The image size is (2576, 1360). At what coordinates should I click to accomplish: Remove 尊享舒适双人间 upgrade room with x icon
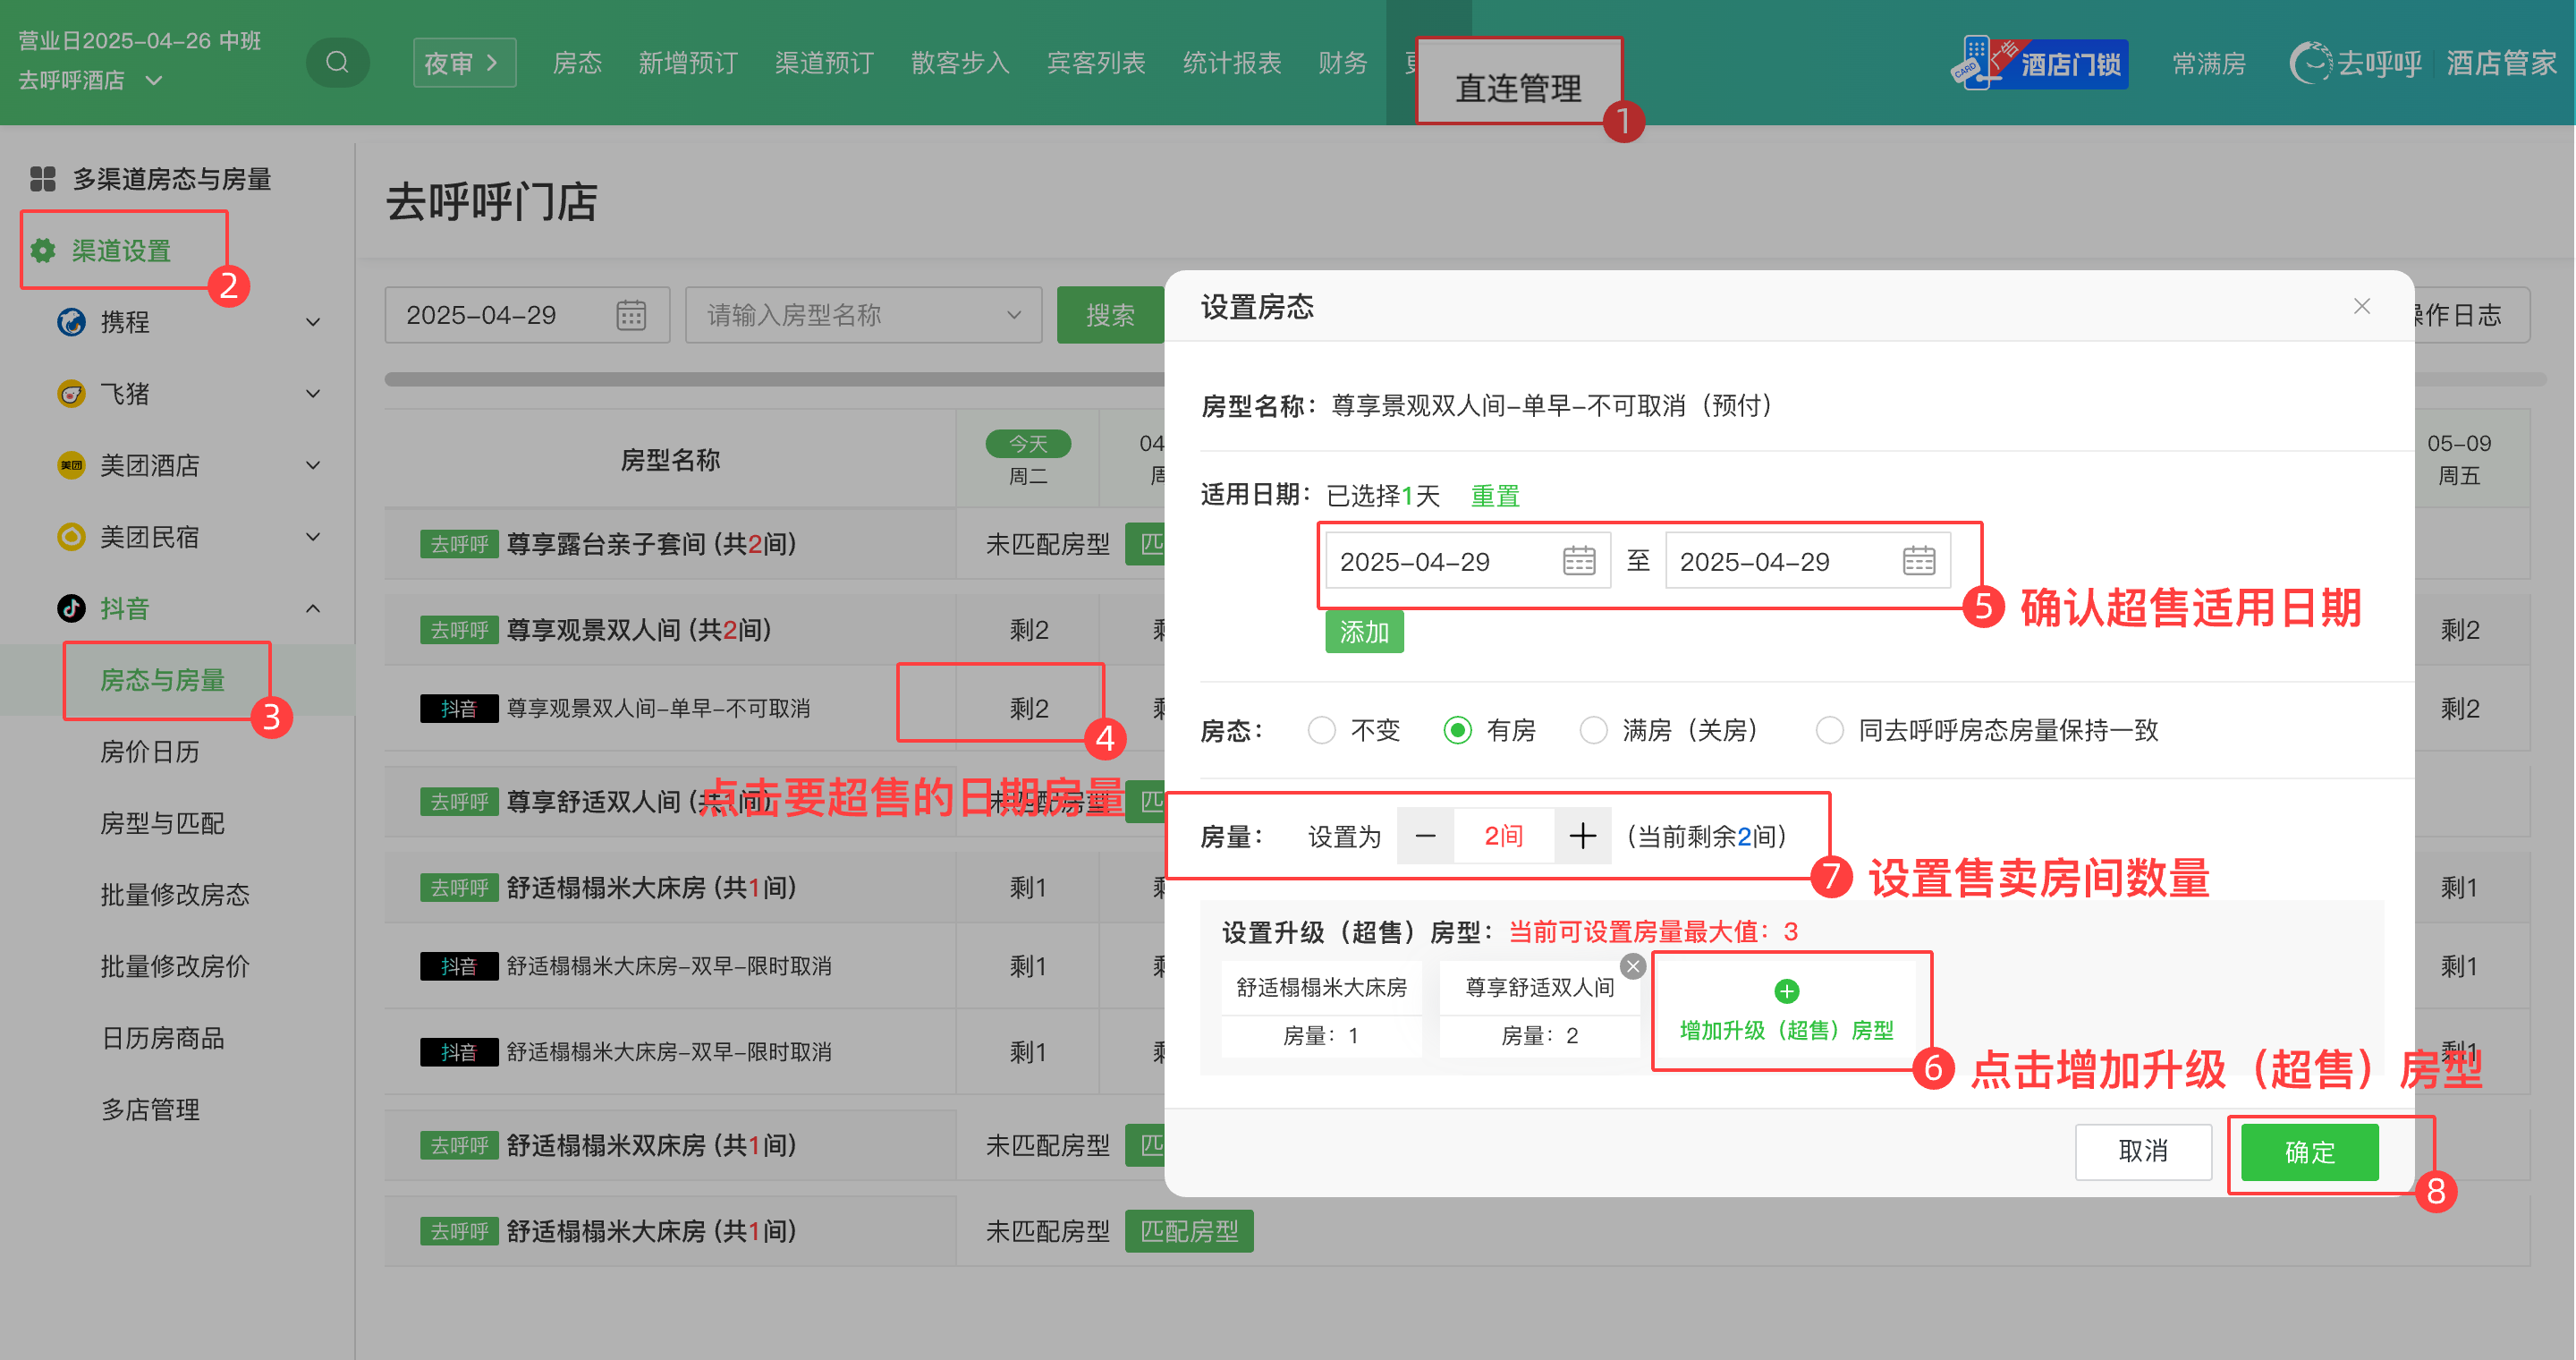click(1633, 966)
